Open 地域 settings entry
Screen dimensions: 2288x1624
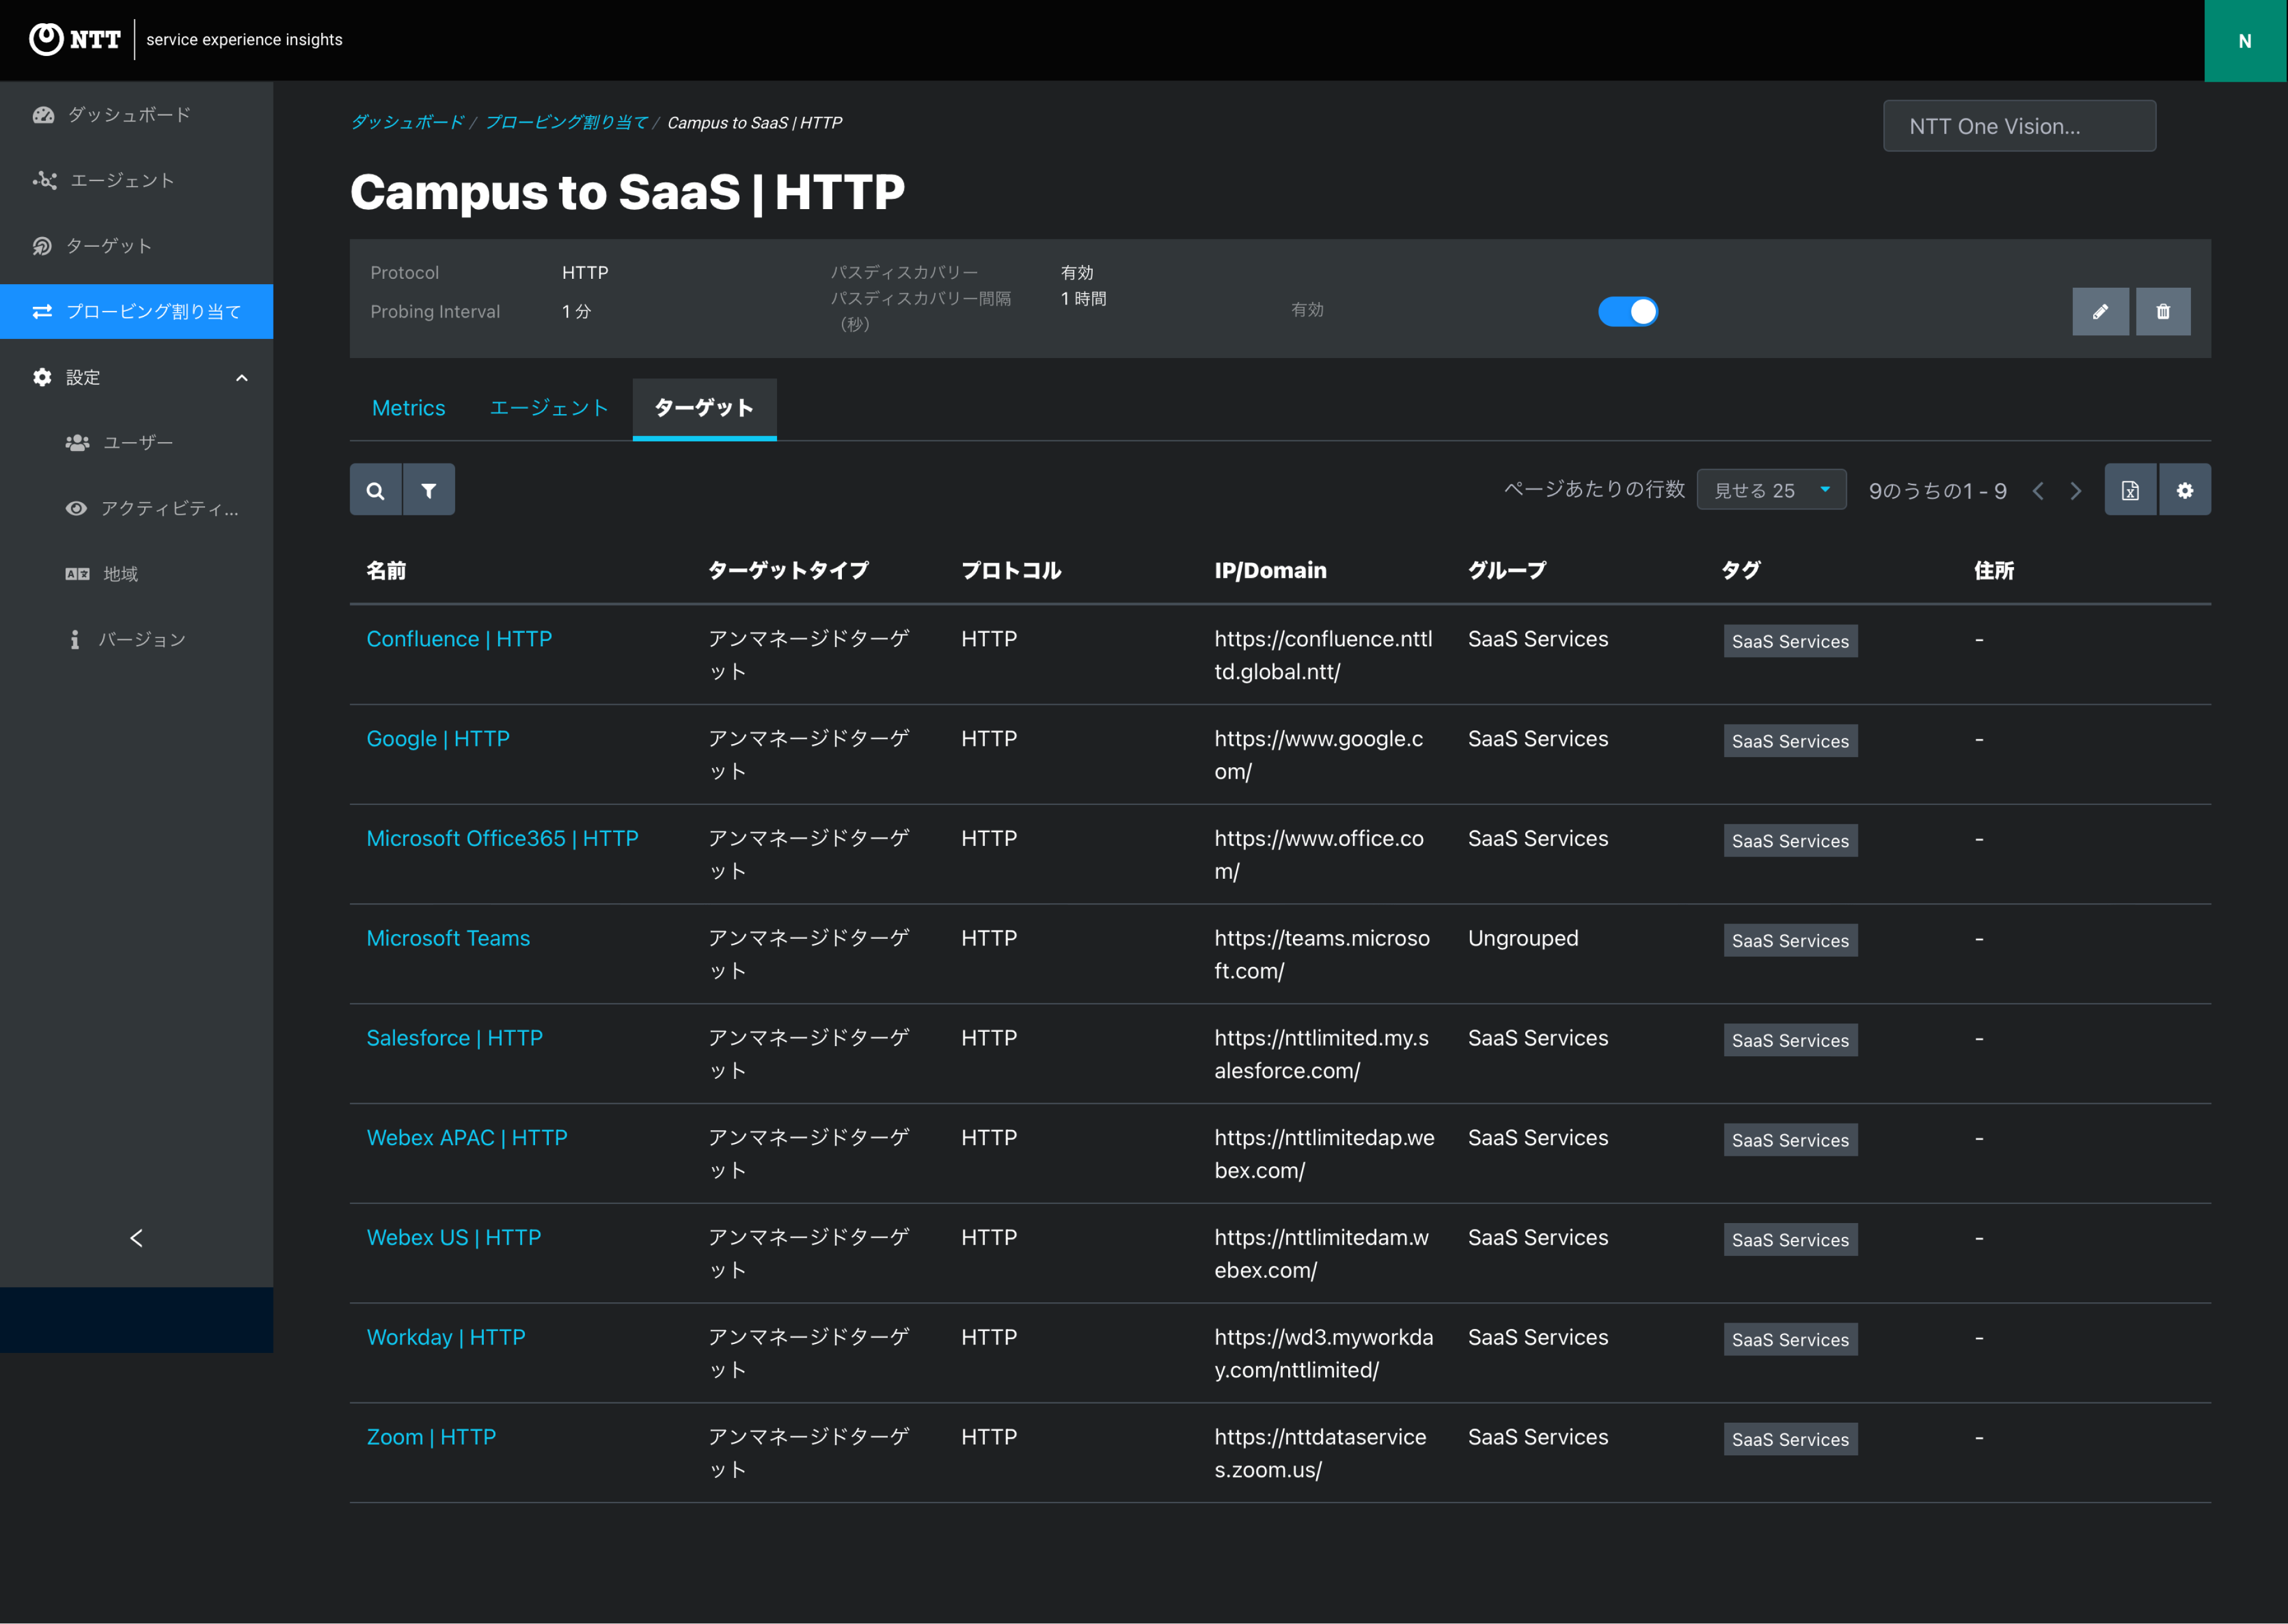coord(137,574)
